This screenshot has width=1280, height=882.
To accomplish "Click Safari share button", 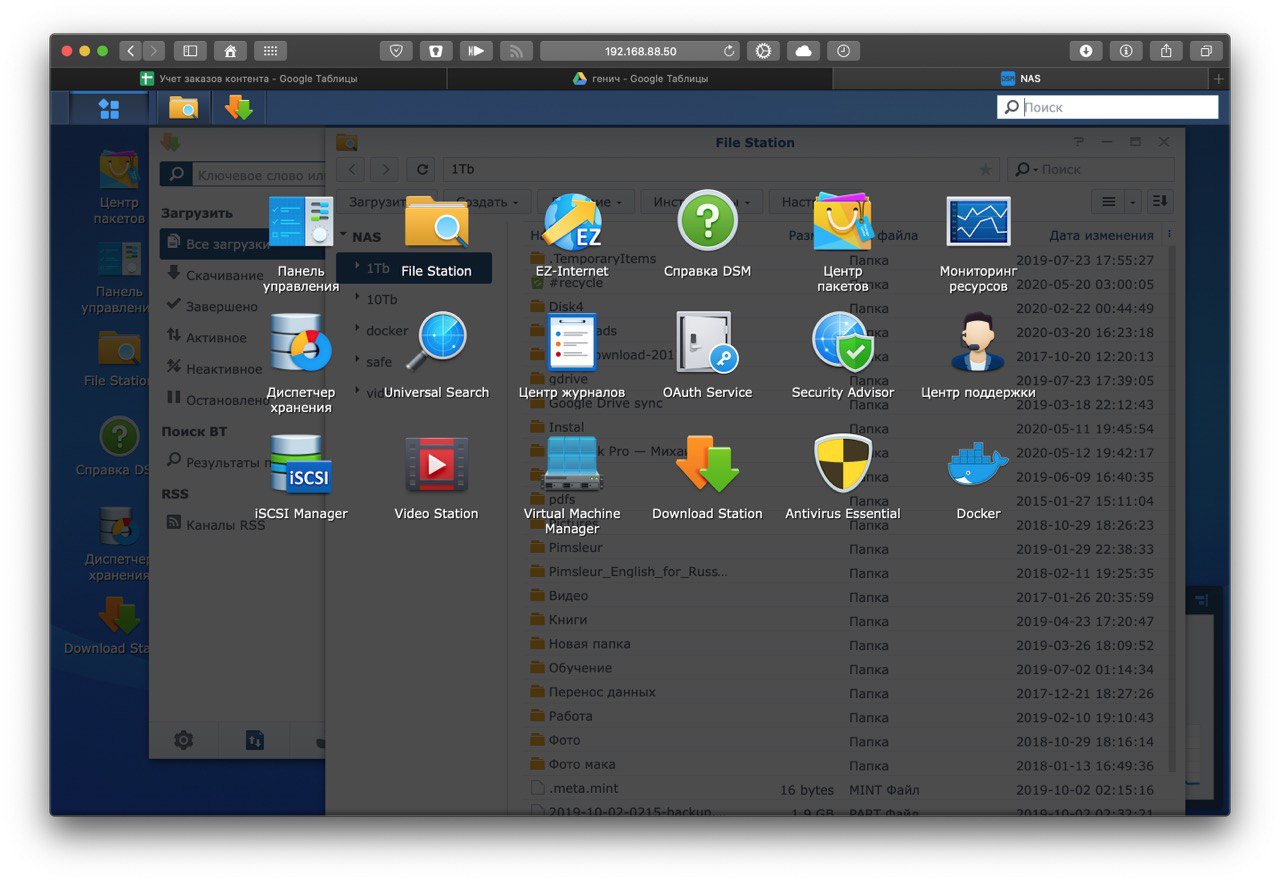I will point(1166,51).
